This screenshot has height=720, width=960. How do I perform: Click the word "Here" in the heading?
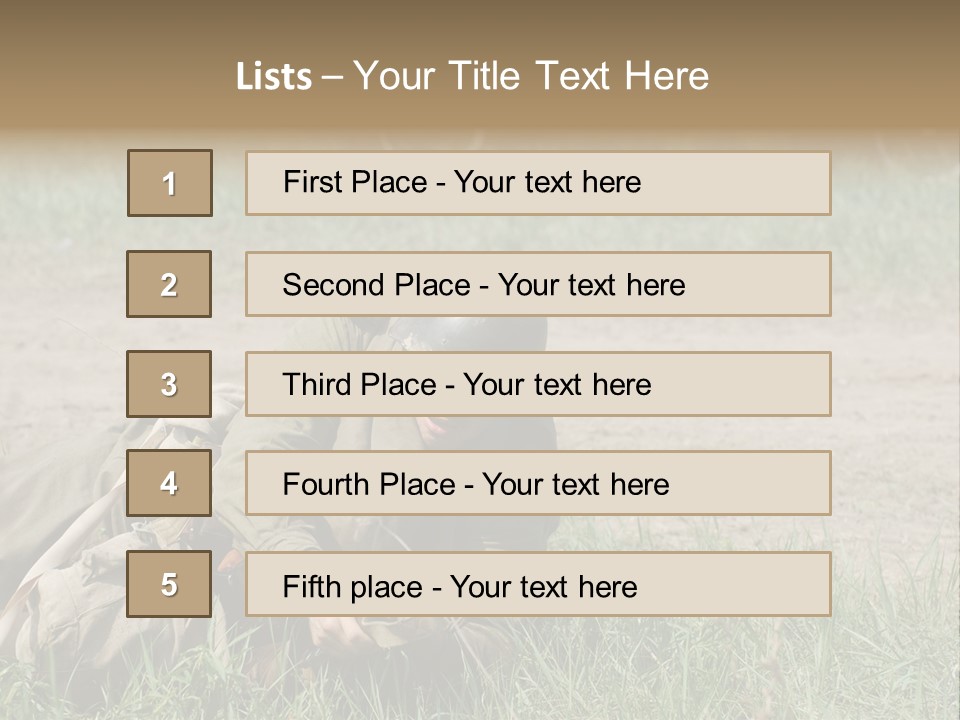[666, 77]
